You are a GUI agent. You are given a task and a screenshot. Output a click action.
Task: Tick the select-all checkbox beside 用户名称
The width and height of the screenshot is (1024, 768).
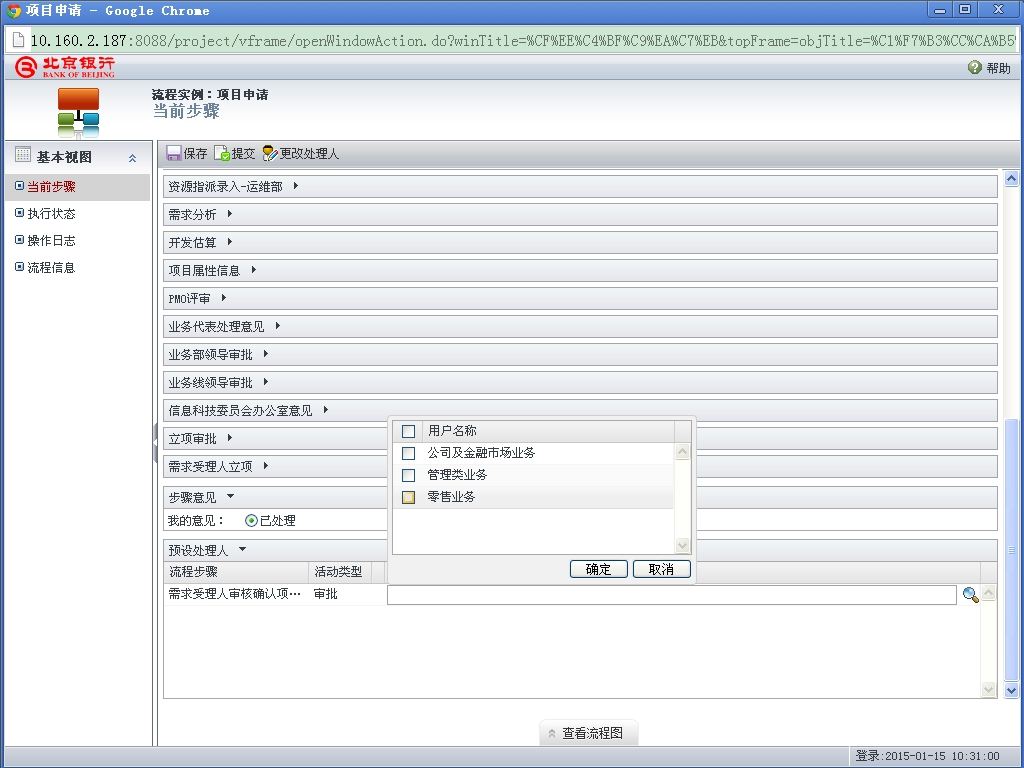[408, 431]
